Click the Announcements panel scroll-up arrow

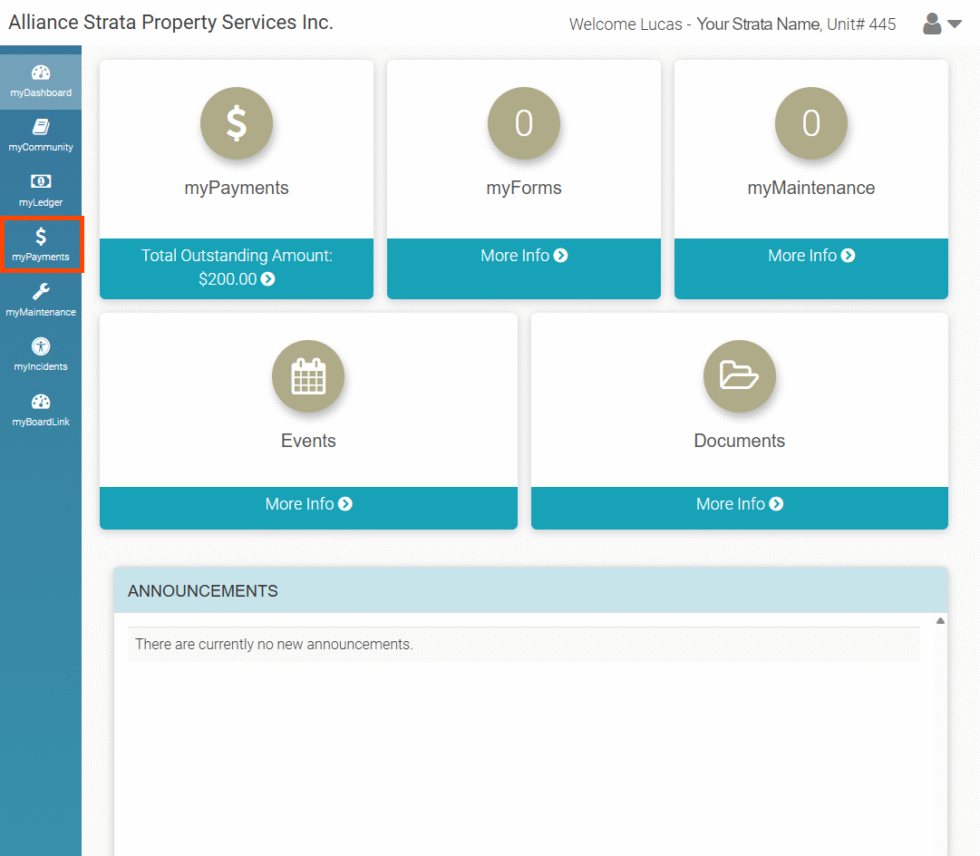940,619
